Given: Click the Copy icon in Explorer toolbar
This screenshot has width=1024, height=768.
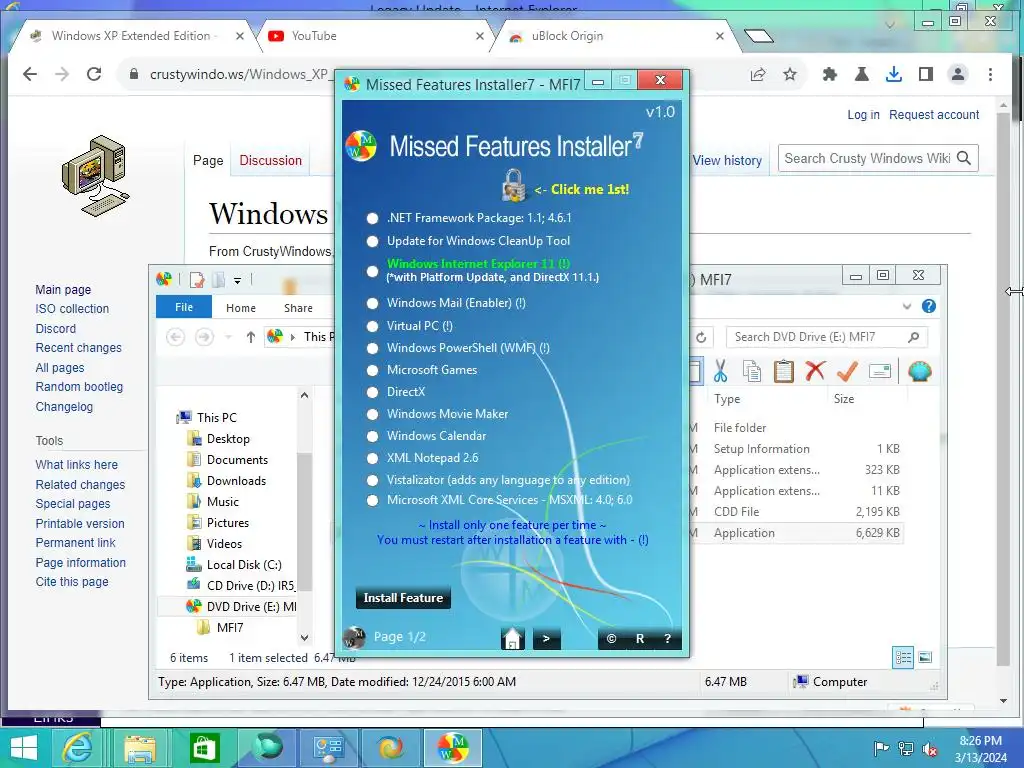Looking at the screenshot, I should [x=752, y=371].
